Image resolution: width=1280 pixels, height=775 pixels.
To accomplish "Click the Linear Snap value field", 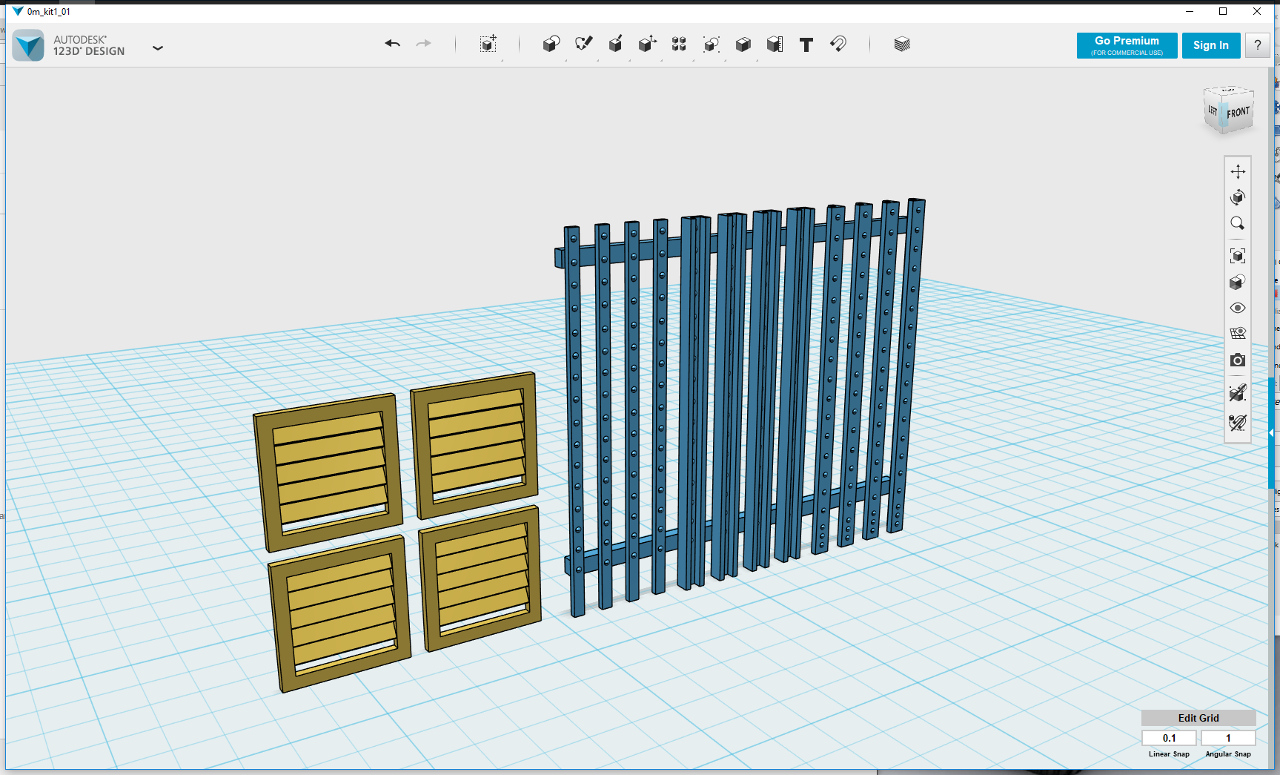I will coord(1169,738).
